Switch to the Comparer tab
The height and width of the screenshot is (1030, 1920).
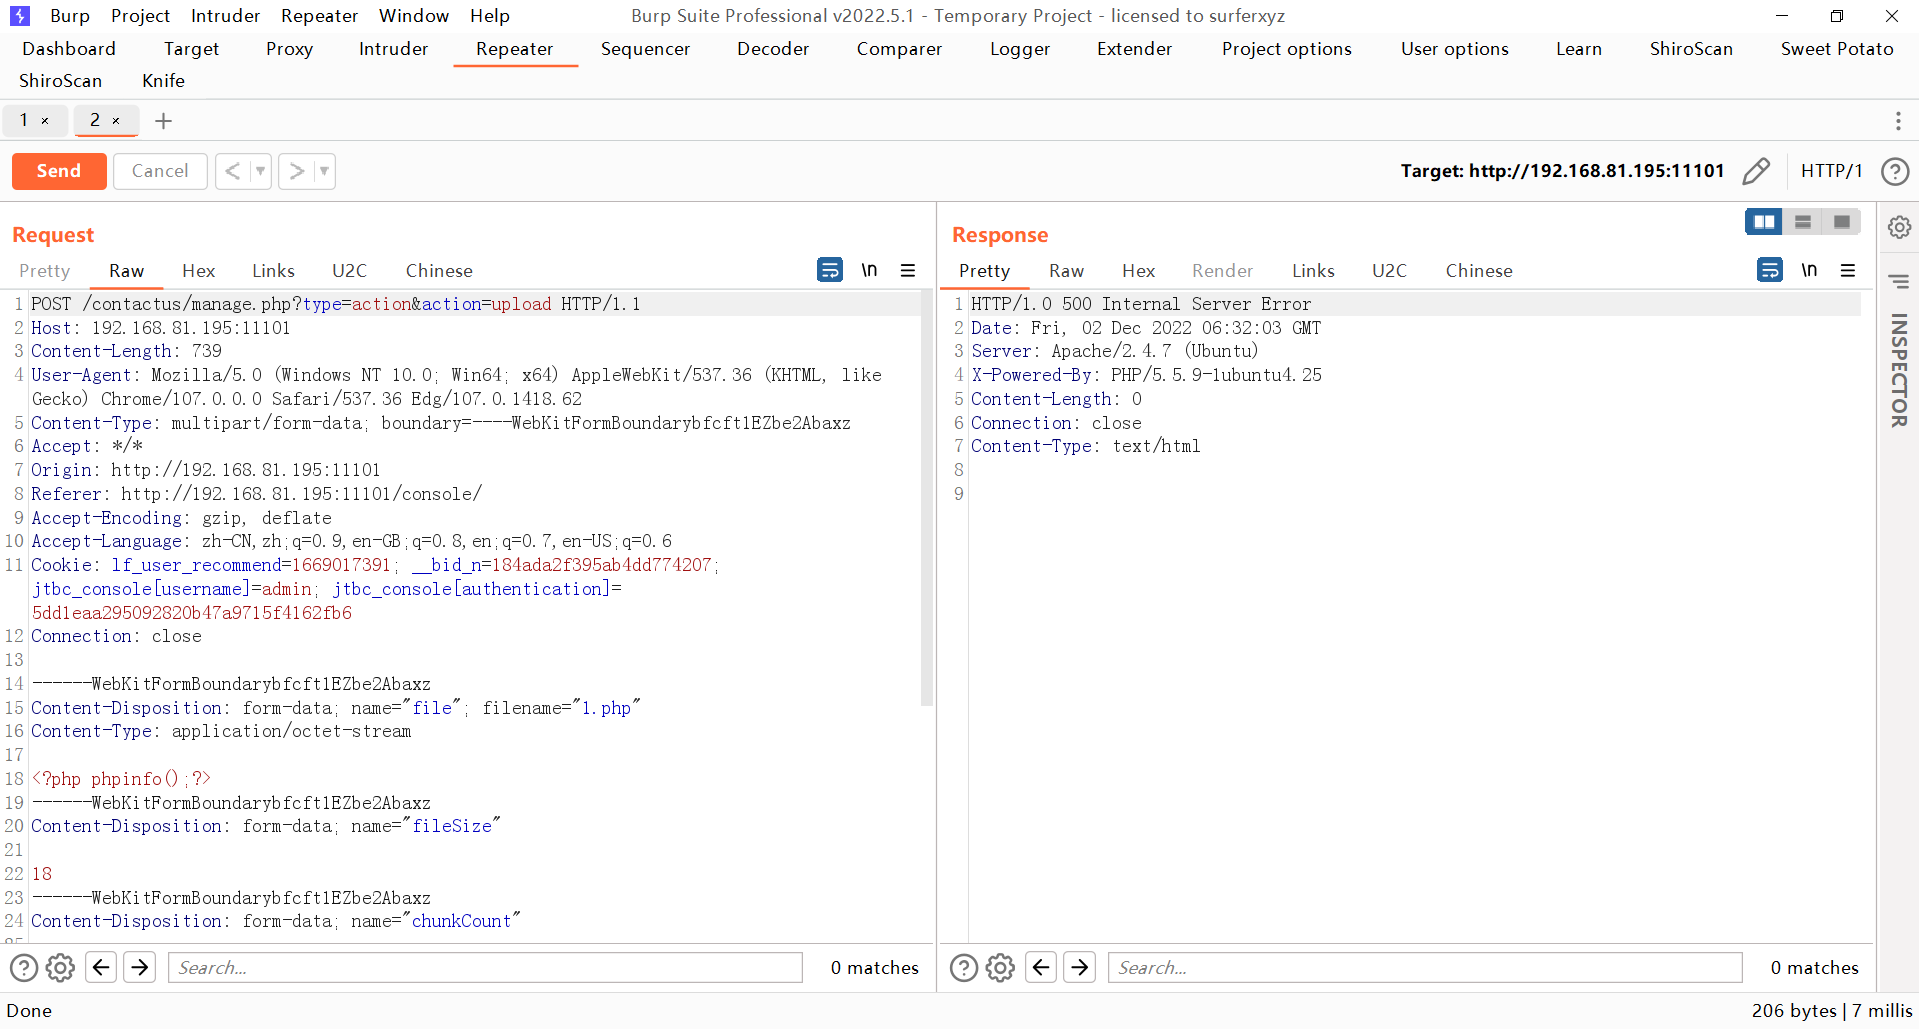point(899,49)
